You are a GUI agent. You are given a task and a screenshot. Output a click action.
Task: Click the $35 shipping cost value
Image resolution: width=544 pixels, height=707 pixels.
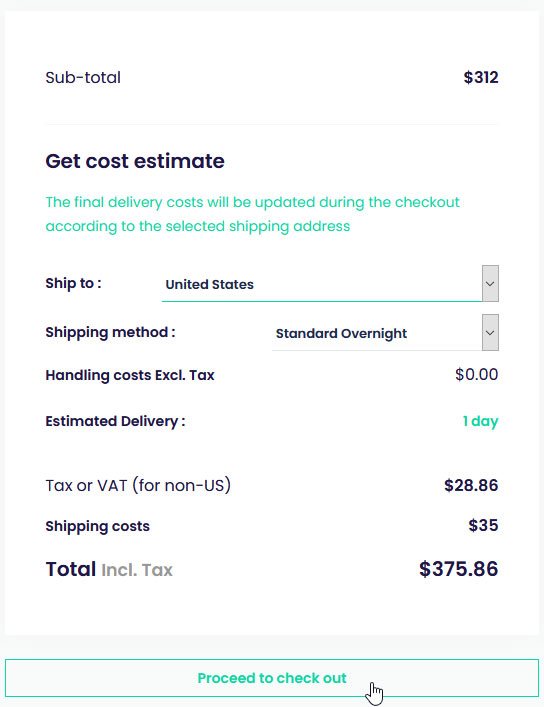pyautogui.click(x=483, y=525)
